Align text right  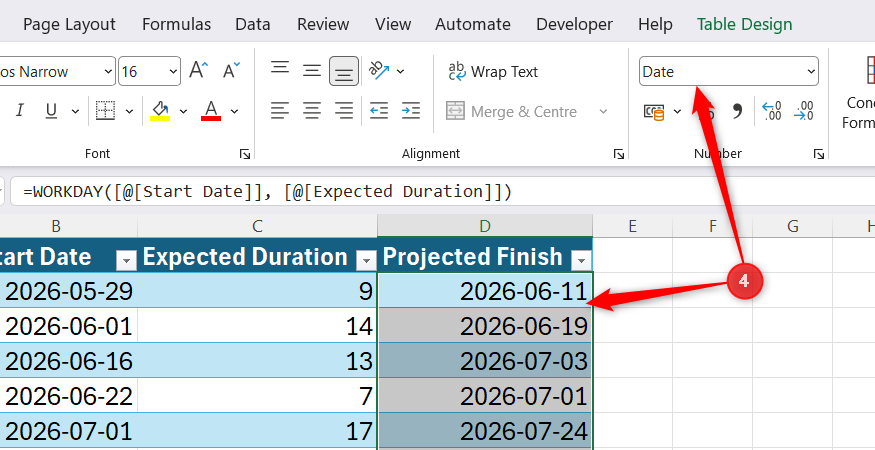tap(344, 111)
